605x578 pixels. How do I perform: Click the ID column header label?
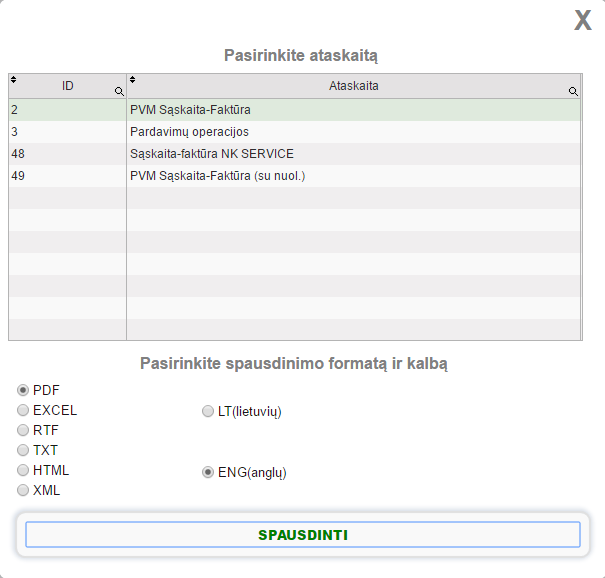68,86
